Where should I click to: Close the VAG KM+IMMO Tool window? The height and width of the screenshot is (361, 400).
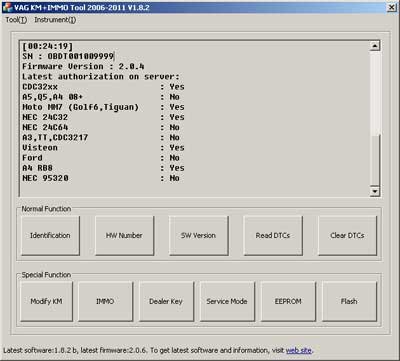tap(391, 7)
